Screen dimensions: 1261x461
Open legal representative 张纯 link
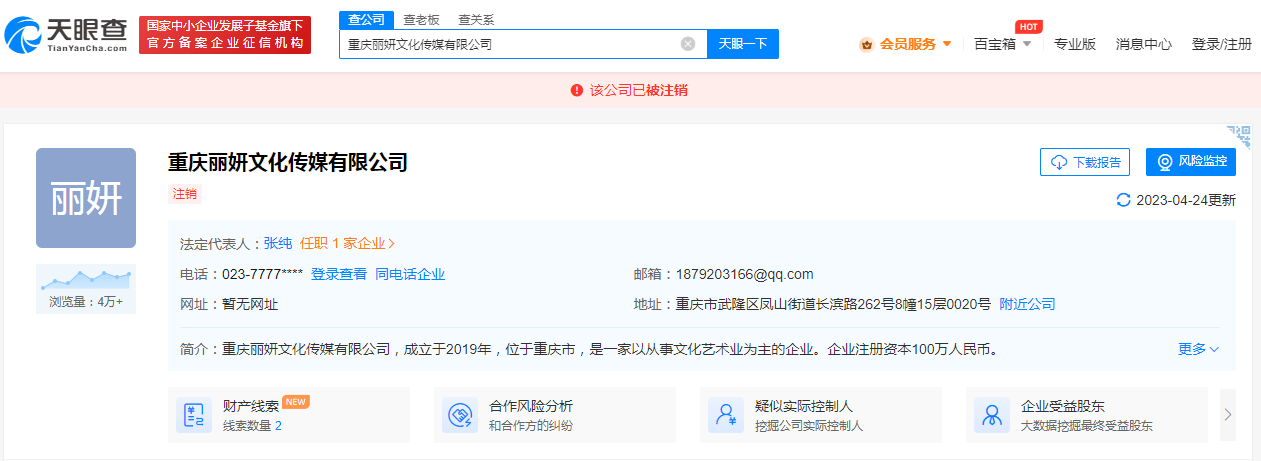278,243
